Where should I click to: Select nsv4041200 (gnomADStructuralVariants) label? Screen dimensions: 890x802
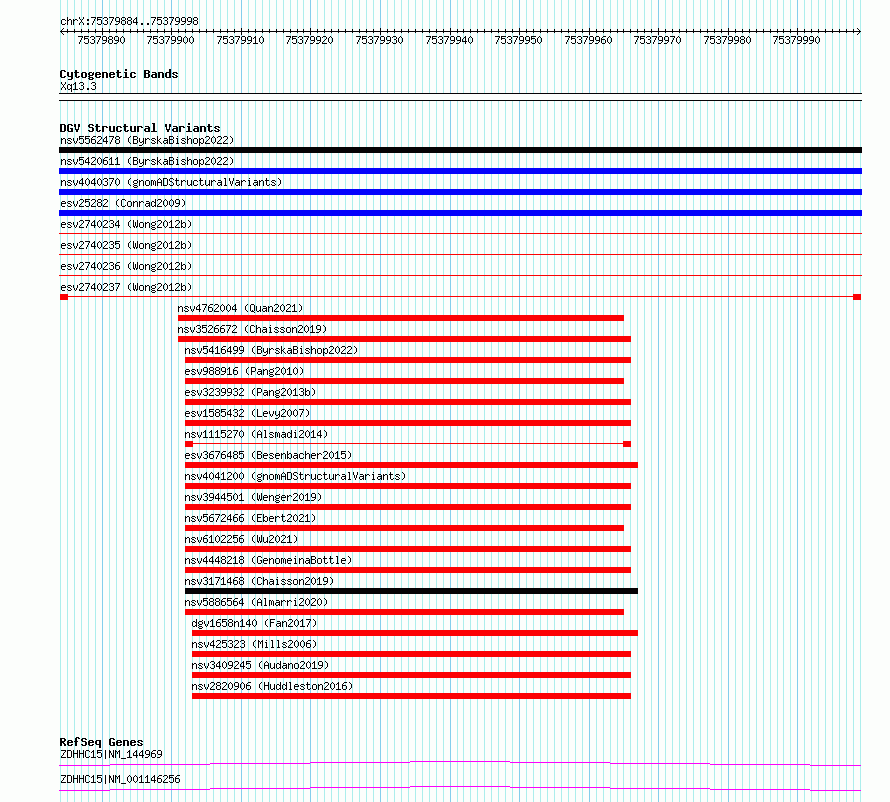tap(295, 476)
